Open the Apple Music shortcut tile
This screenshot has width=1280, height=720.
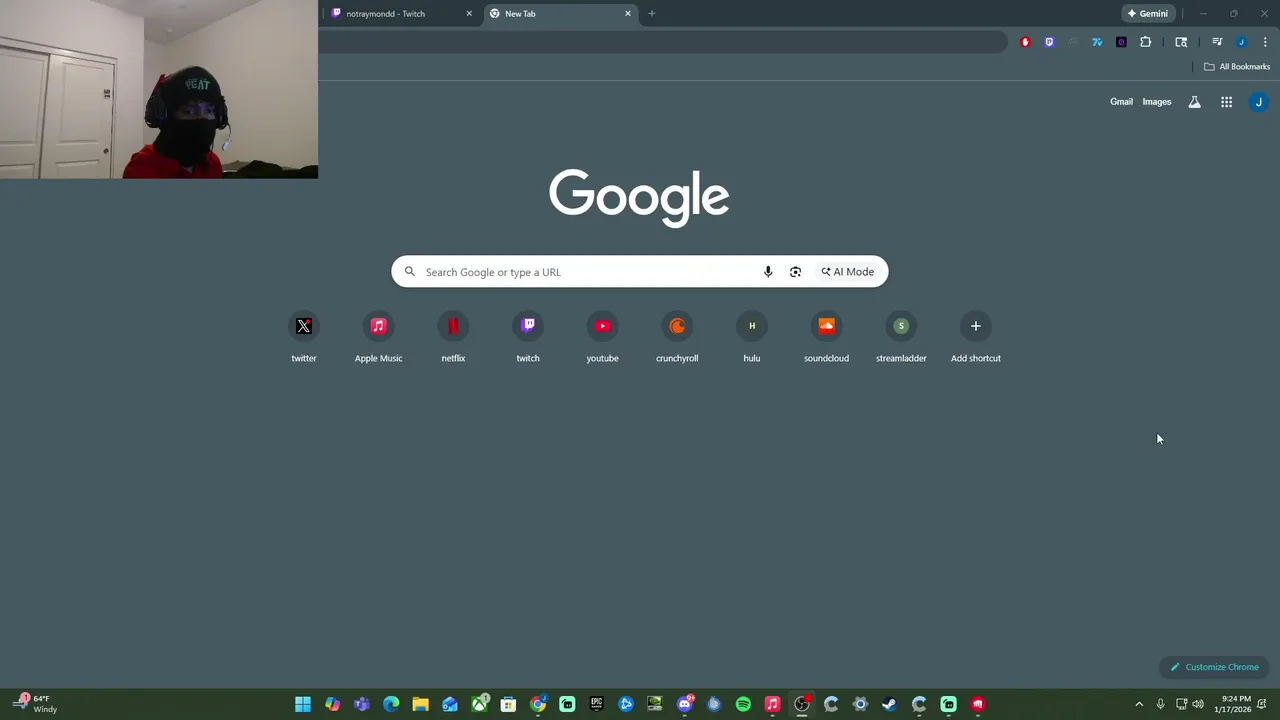(x=378, y=338)
